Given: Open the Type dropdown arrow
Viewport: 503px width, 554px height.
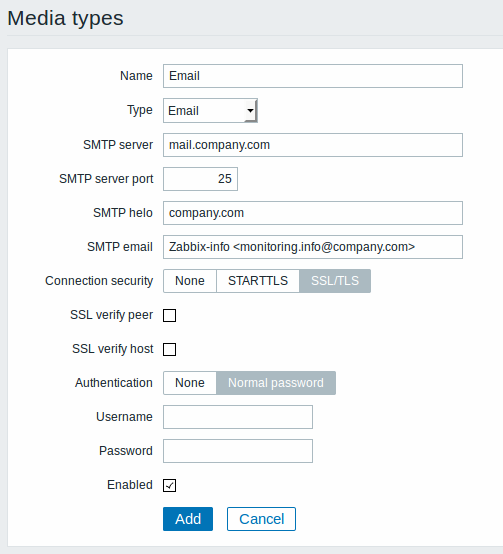Looking at the screenshot, I should pos(250,111).
